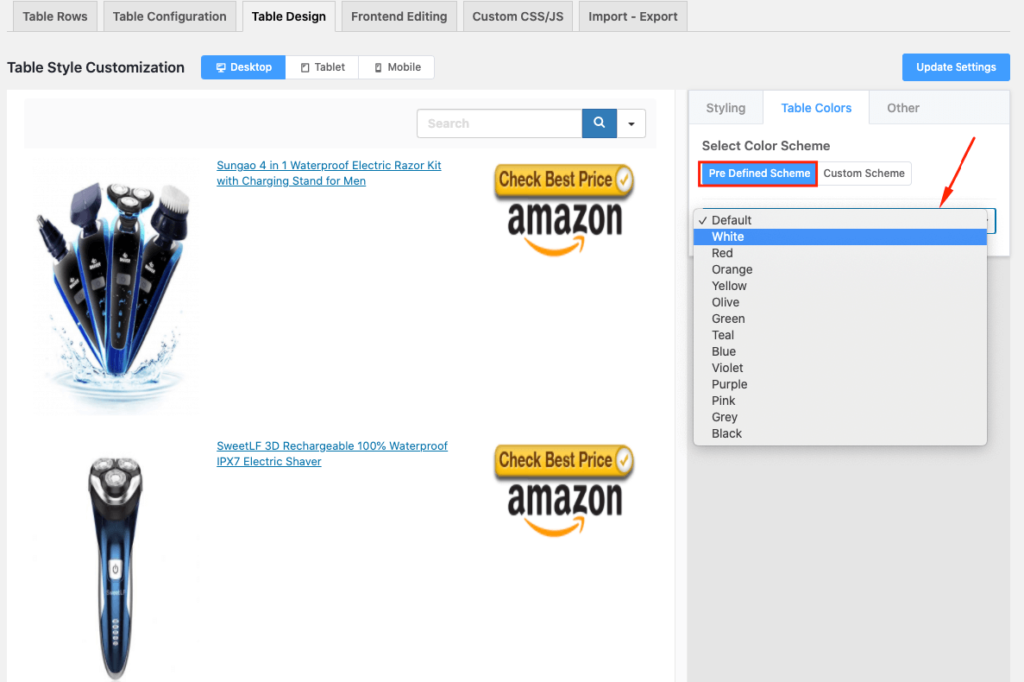Switch to the Styling tab

point(725,108)
